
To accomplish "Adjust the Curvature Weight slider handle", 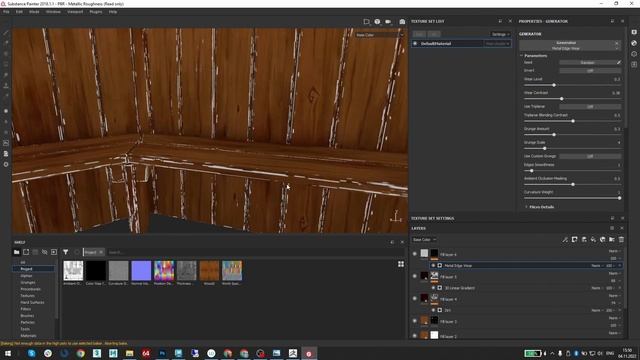I will 620,198.
